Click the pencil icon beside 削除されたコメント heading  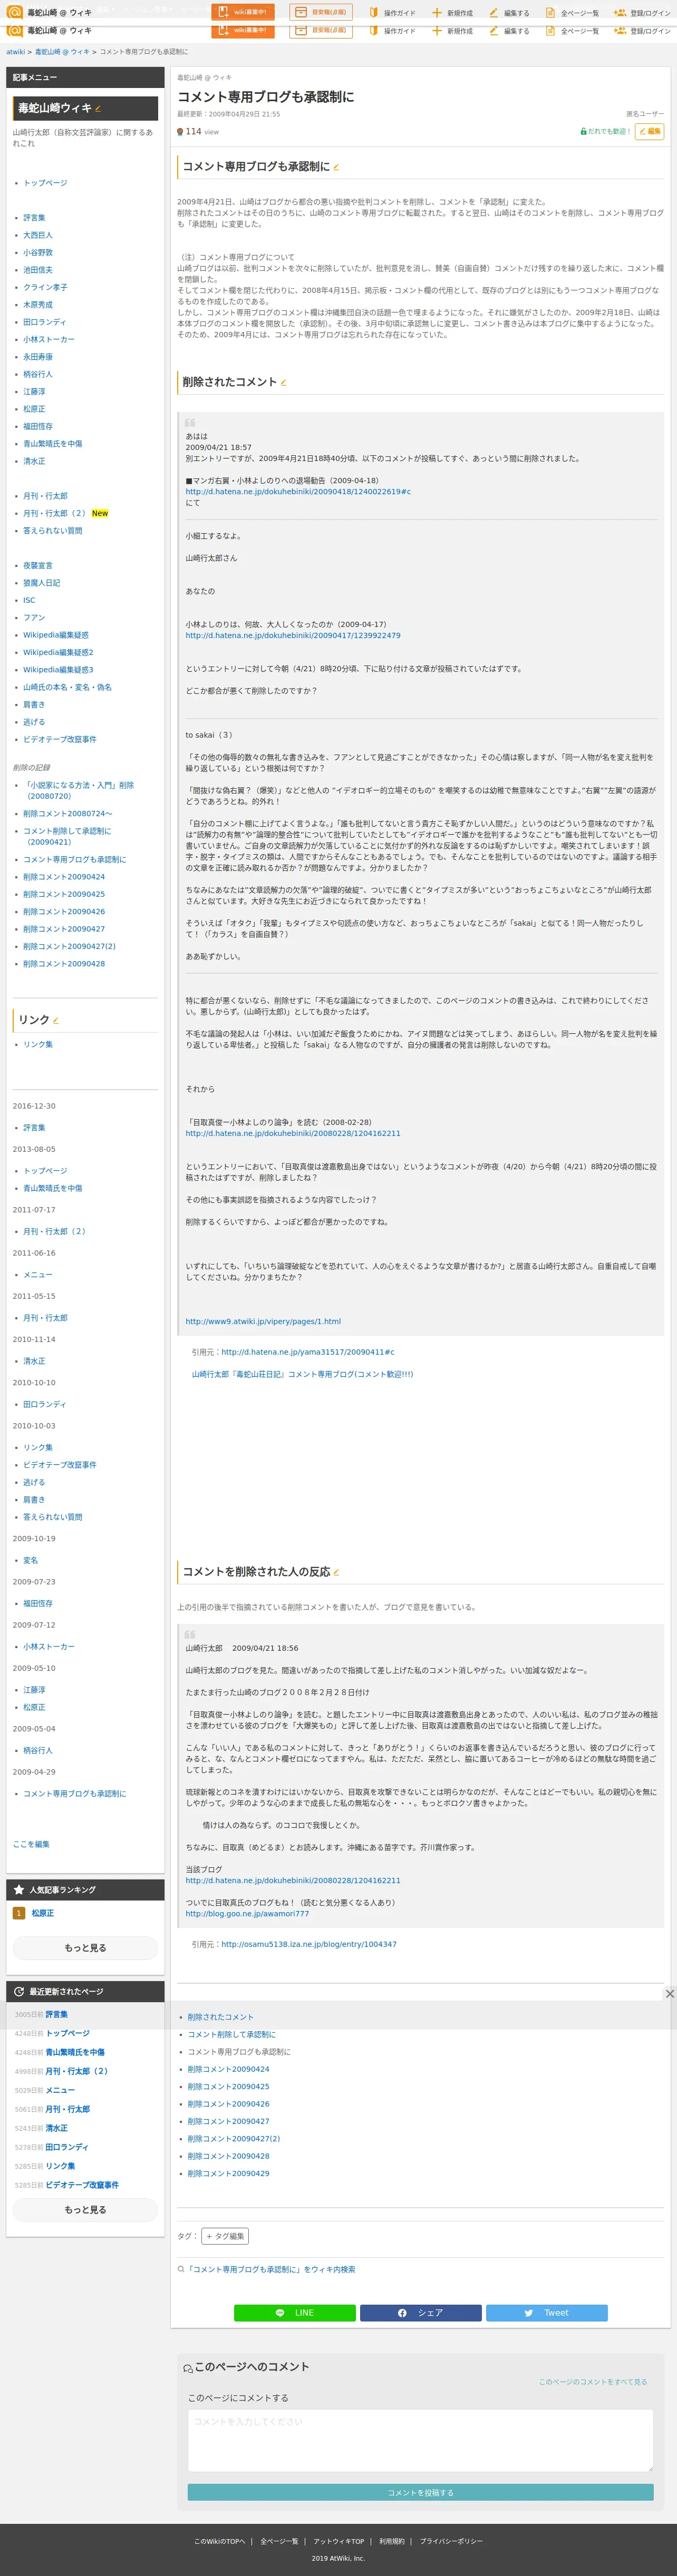click(284, 382)
